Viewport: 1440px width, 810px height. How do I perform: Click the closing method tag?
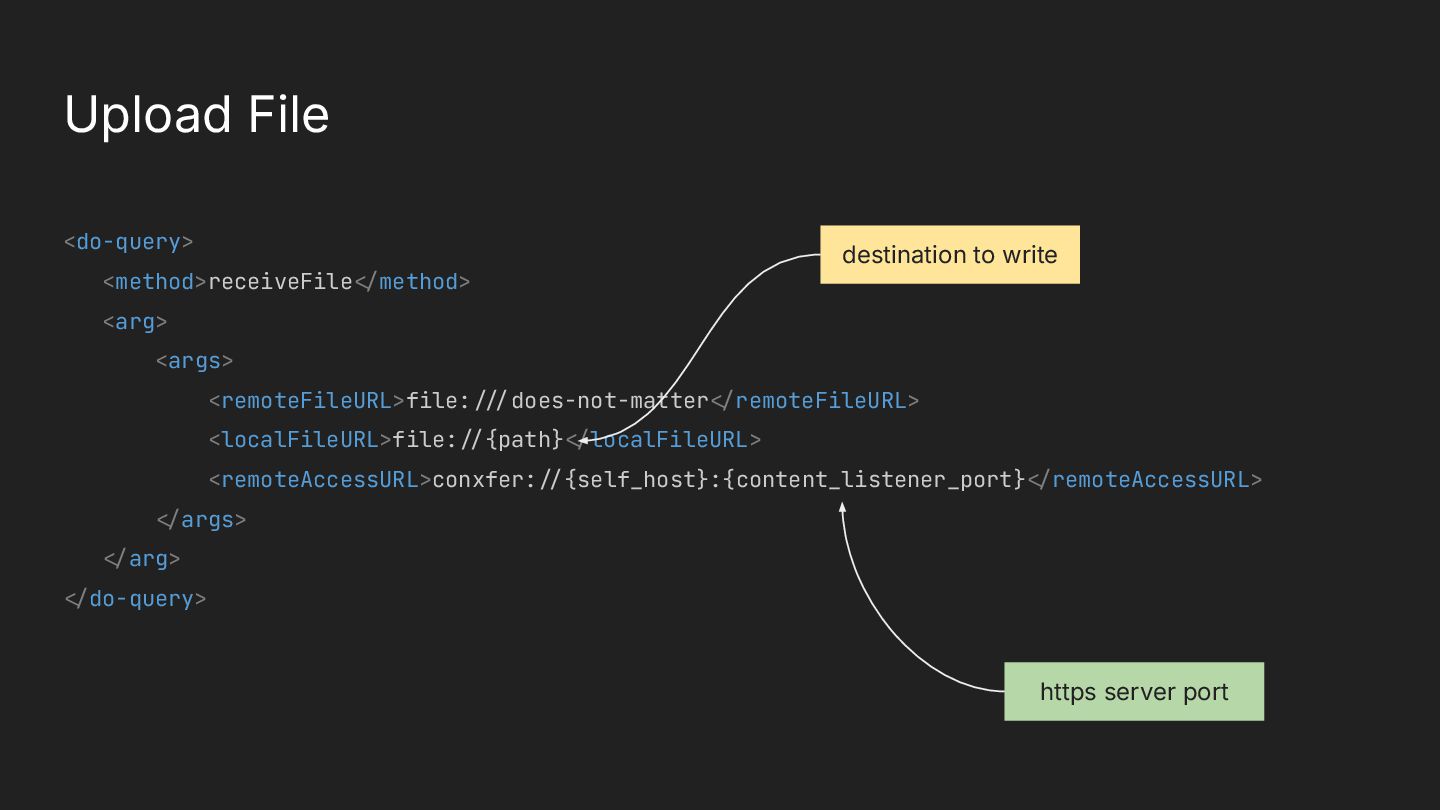pyautogui.click(x=412, y=282)
